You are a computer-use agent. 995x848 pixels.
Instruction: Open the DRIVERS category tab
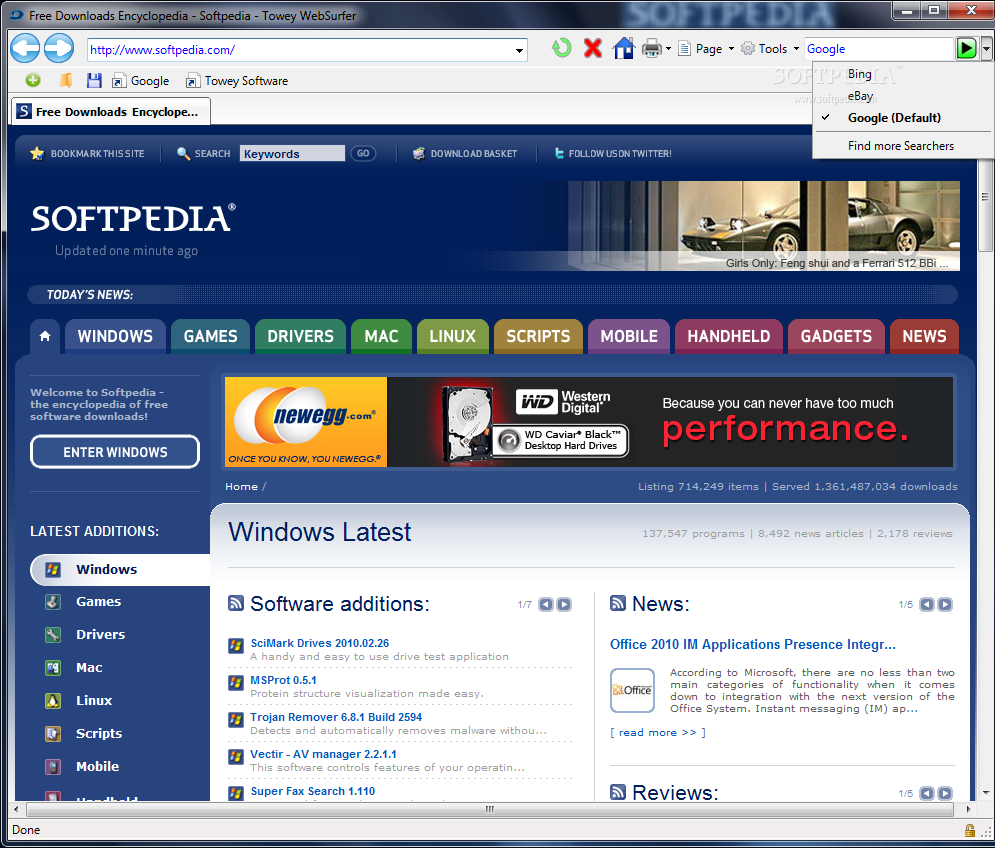(300, 336)
